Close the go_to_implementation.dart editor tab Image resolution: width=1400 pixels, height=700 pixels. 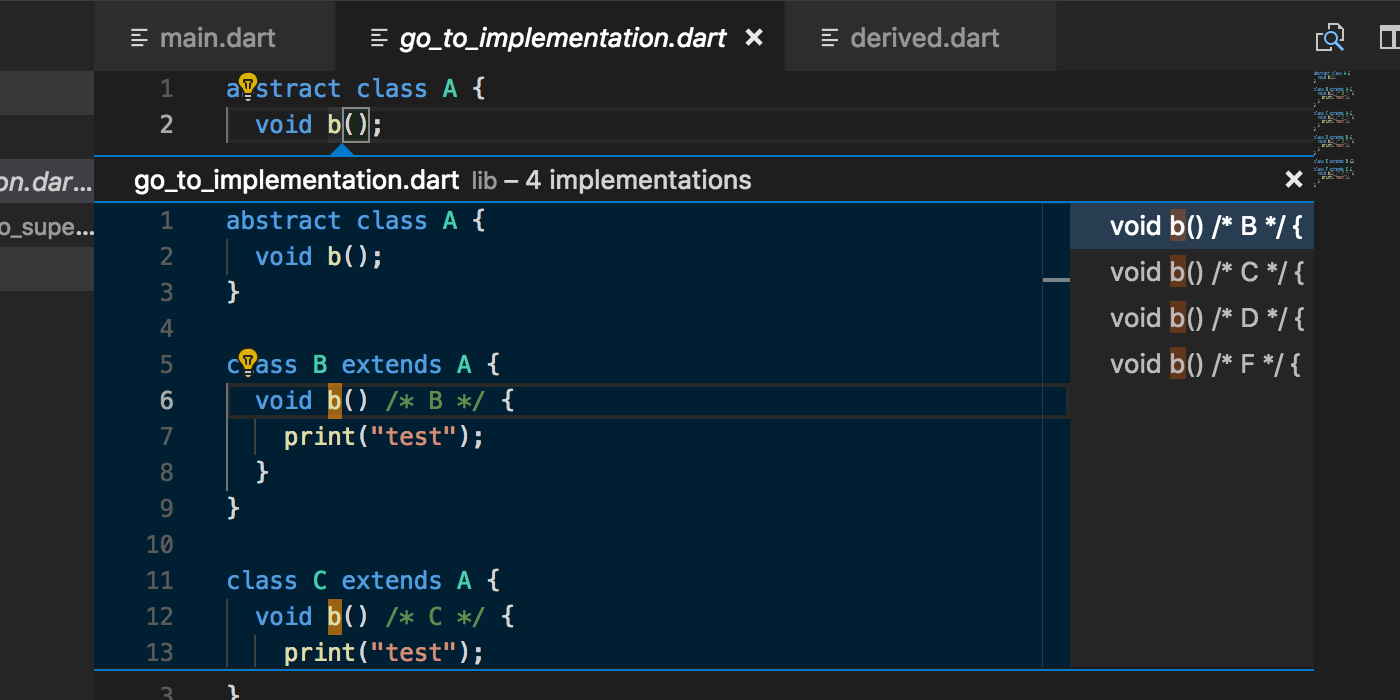[x=755, y=38]
